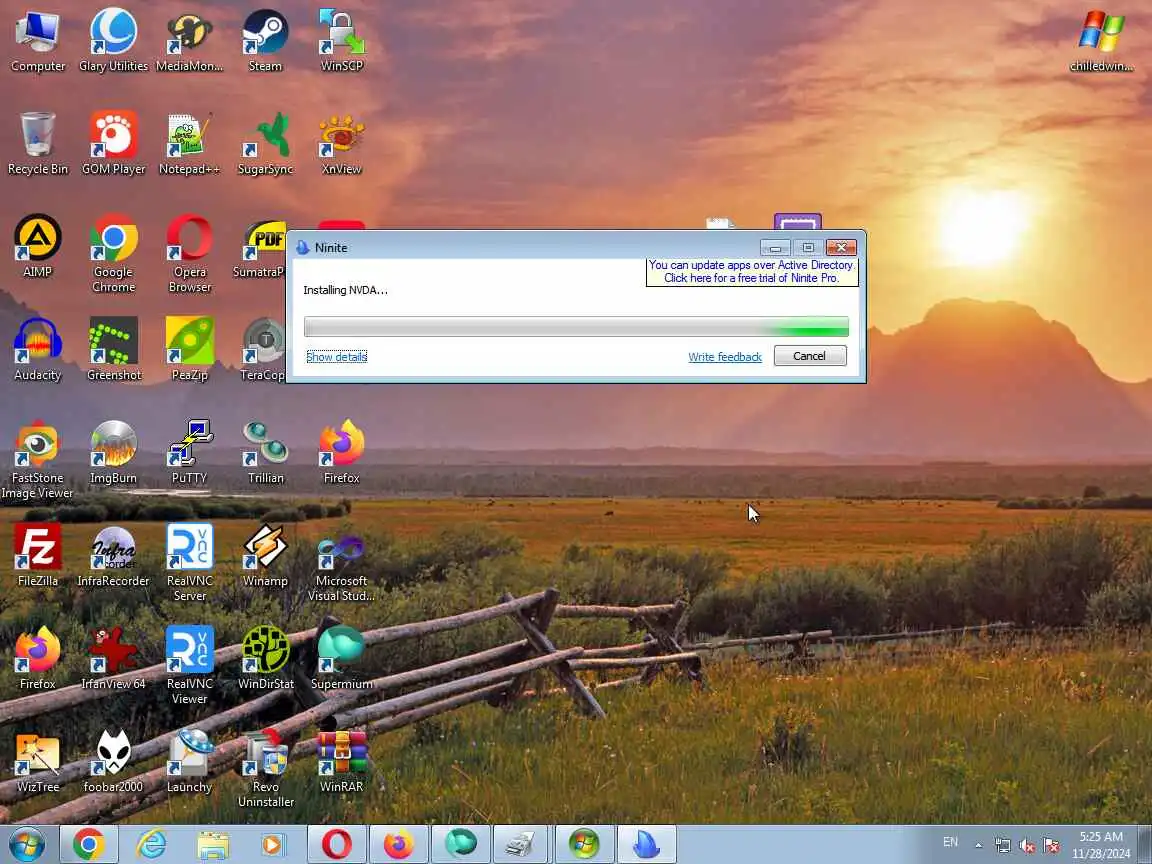
Task: Open Windows Explorer from the taskbar
Action: [213, 845]
